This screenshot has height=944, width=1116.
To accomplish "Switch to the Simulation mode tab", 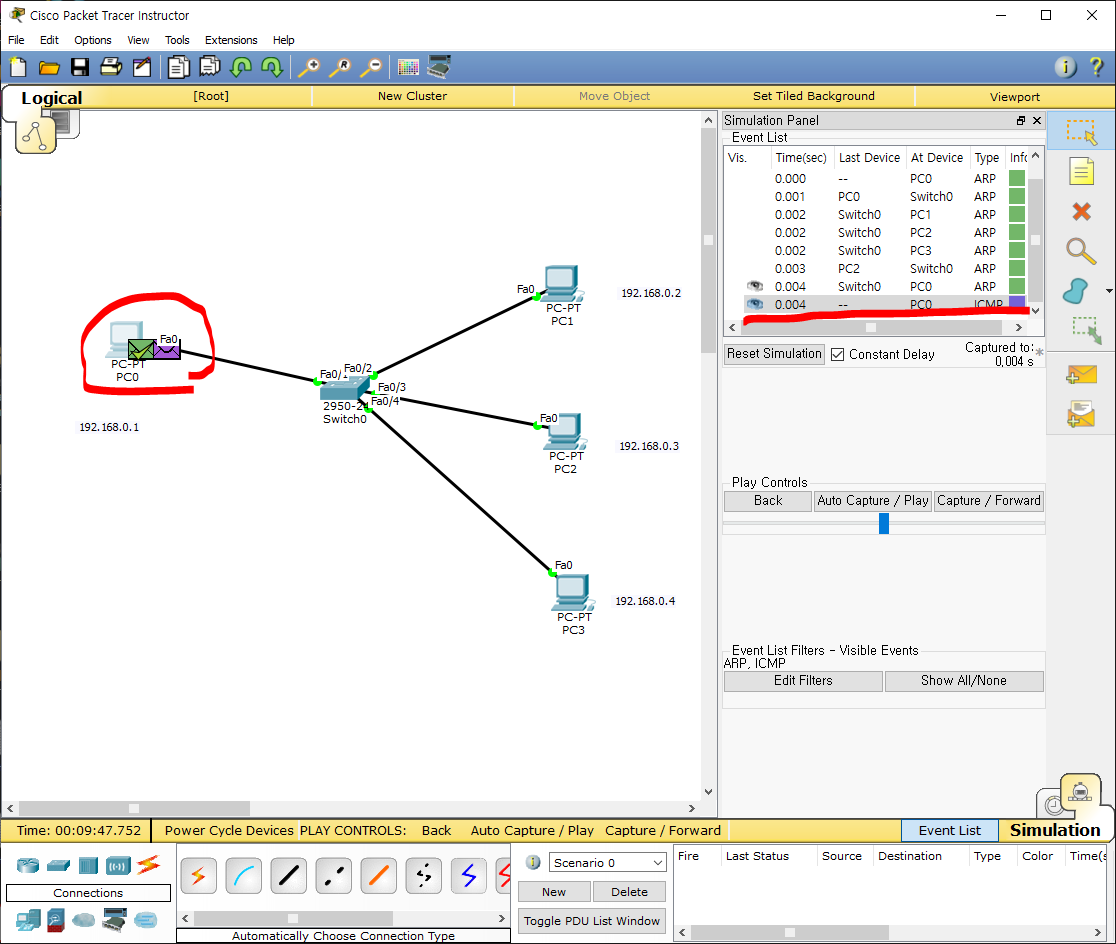I will click(1055, 830).
